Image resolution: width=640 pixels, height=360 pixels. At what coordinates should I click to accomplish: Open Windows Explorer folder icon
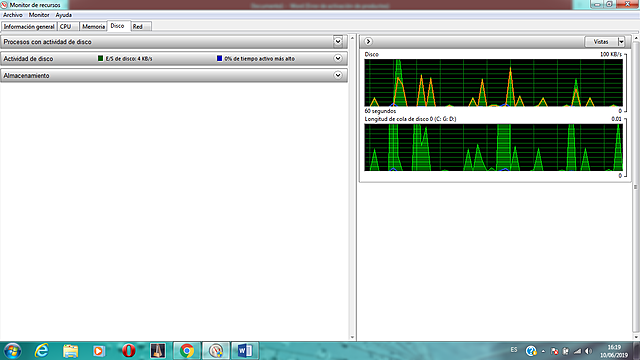[x=70, y=351]
